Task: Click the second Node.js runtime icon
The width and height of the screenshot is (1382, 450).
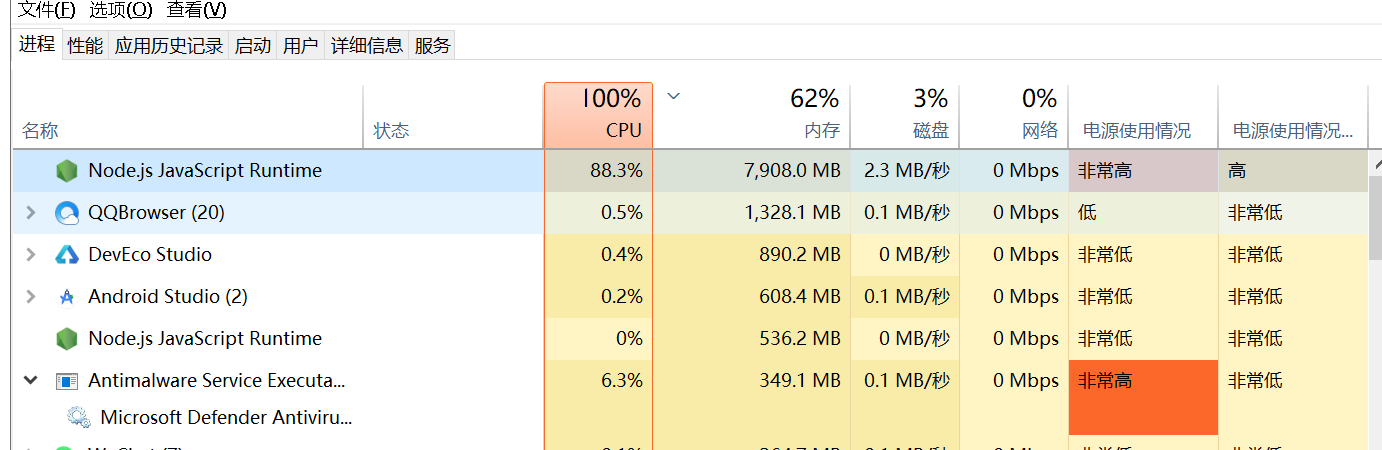Action: 67,339
